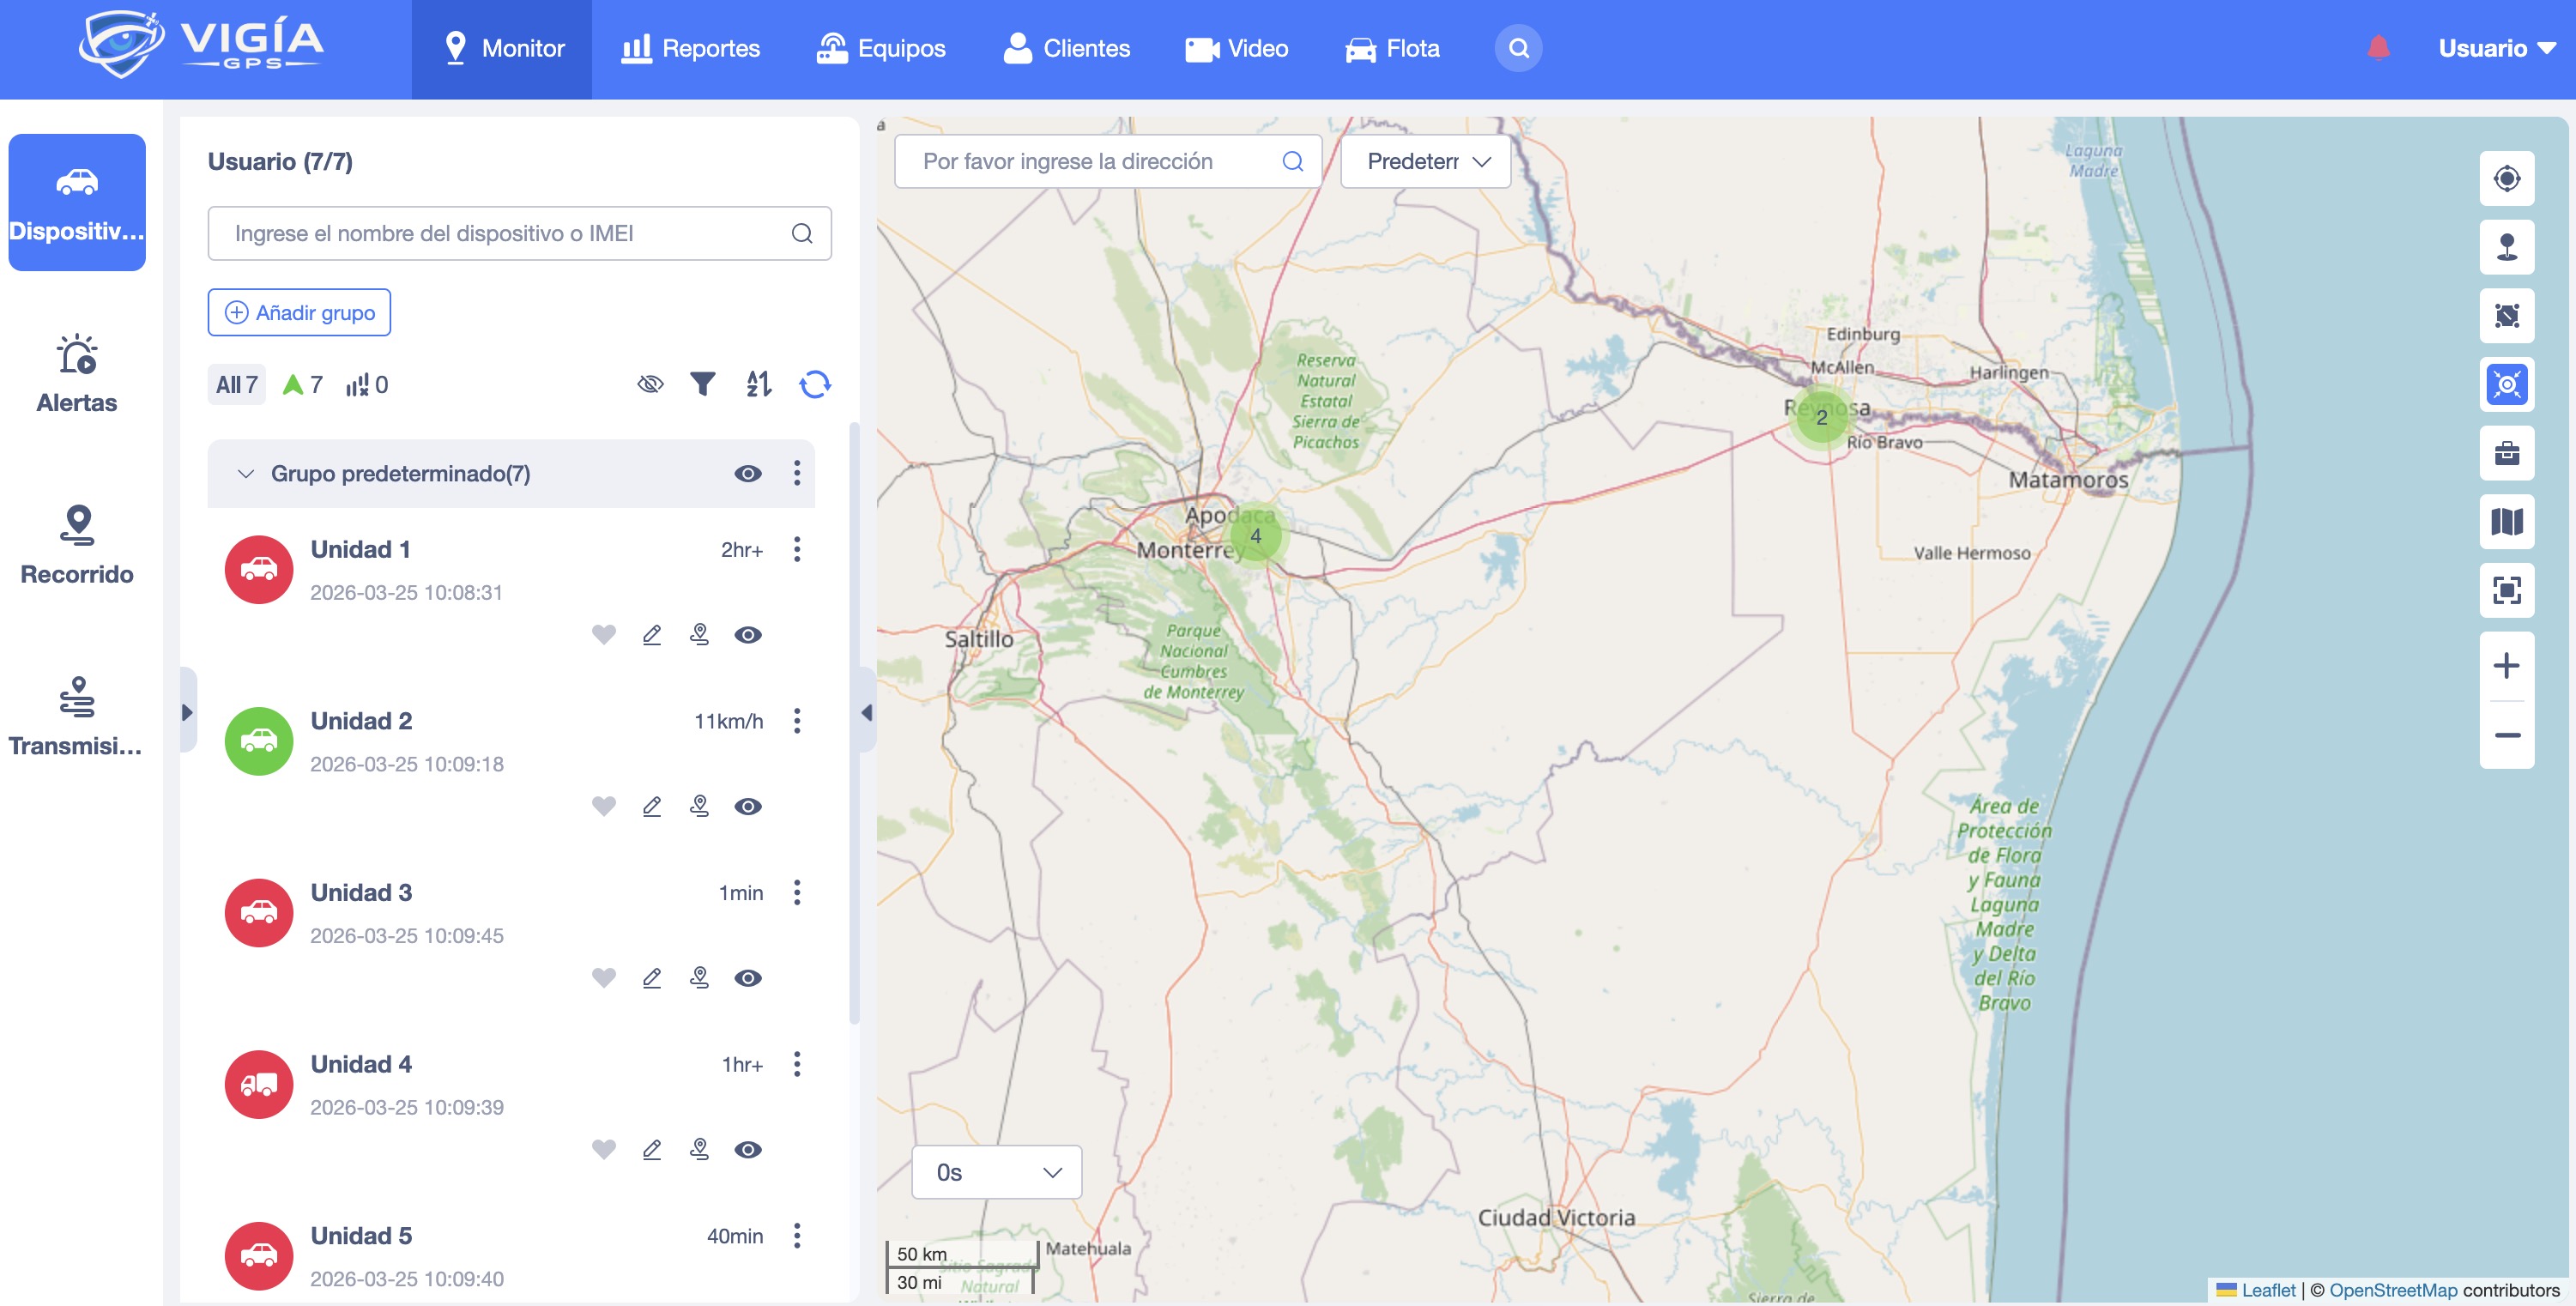Image resolution: width=2576 pixels, height=1306 pixels.
Task: Hide all devices with crossed-eye icon
Action: click(x=650, y=384)
